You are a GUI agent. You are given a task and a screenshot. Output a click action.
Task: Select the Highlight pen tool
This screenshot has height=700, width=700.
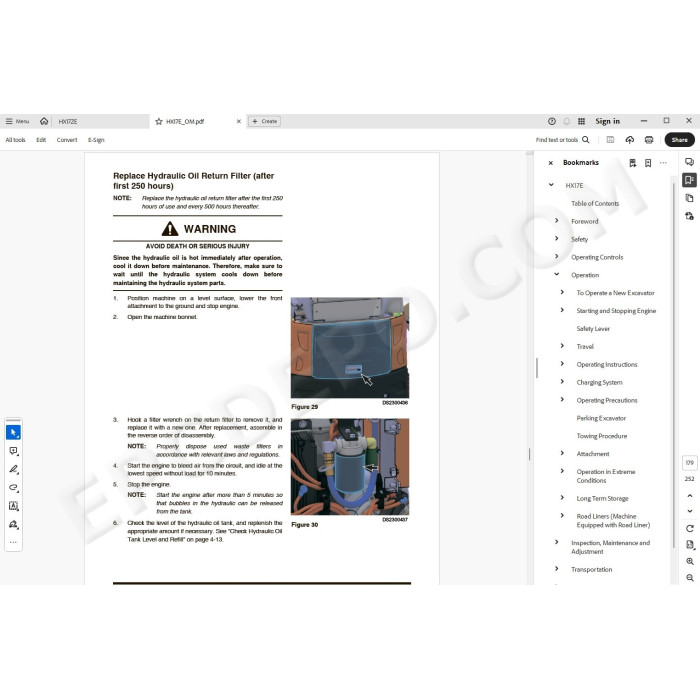coord(13,469)
